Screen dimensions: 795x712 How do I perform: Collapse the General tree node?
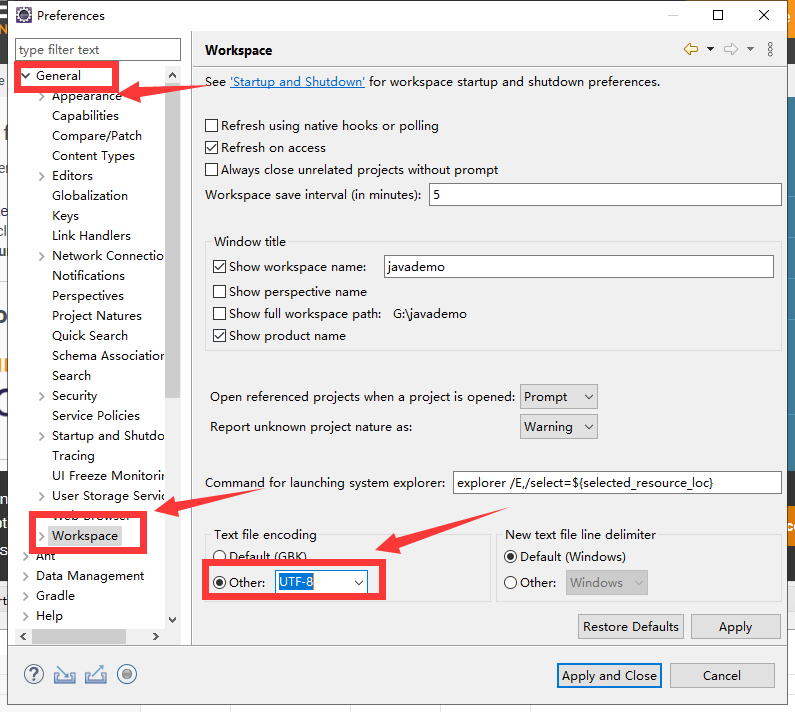coord(25,76)
